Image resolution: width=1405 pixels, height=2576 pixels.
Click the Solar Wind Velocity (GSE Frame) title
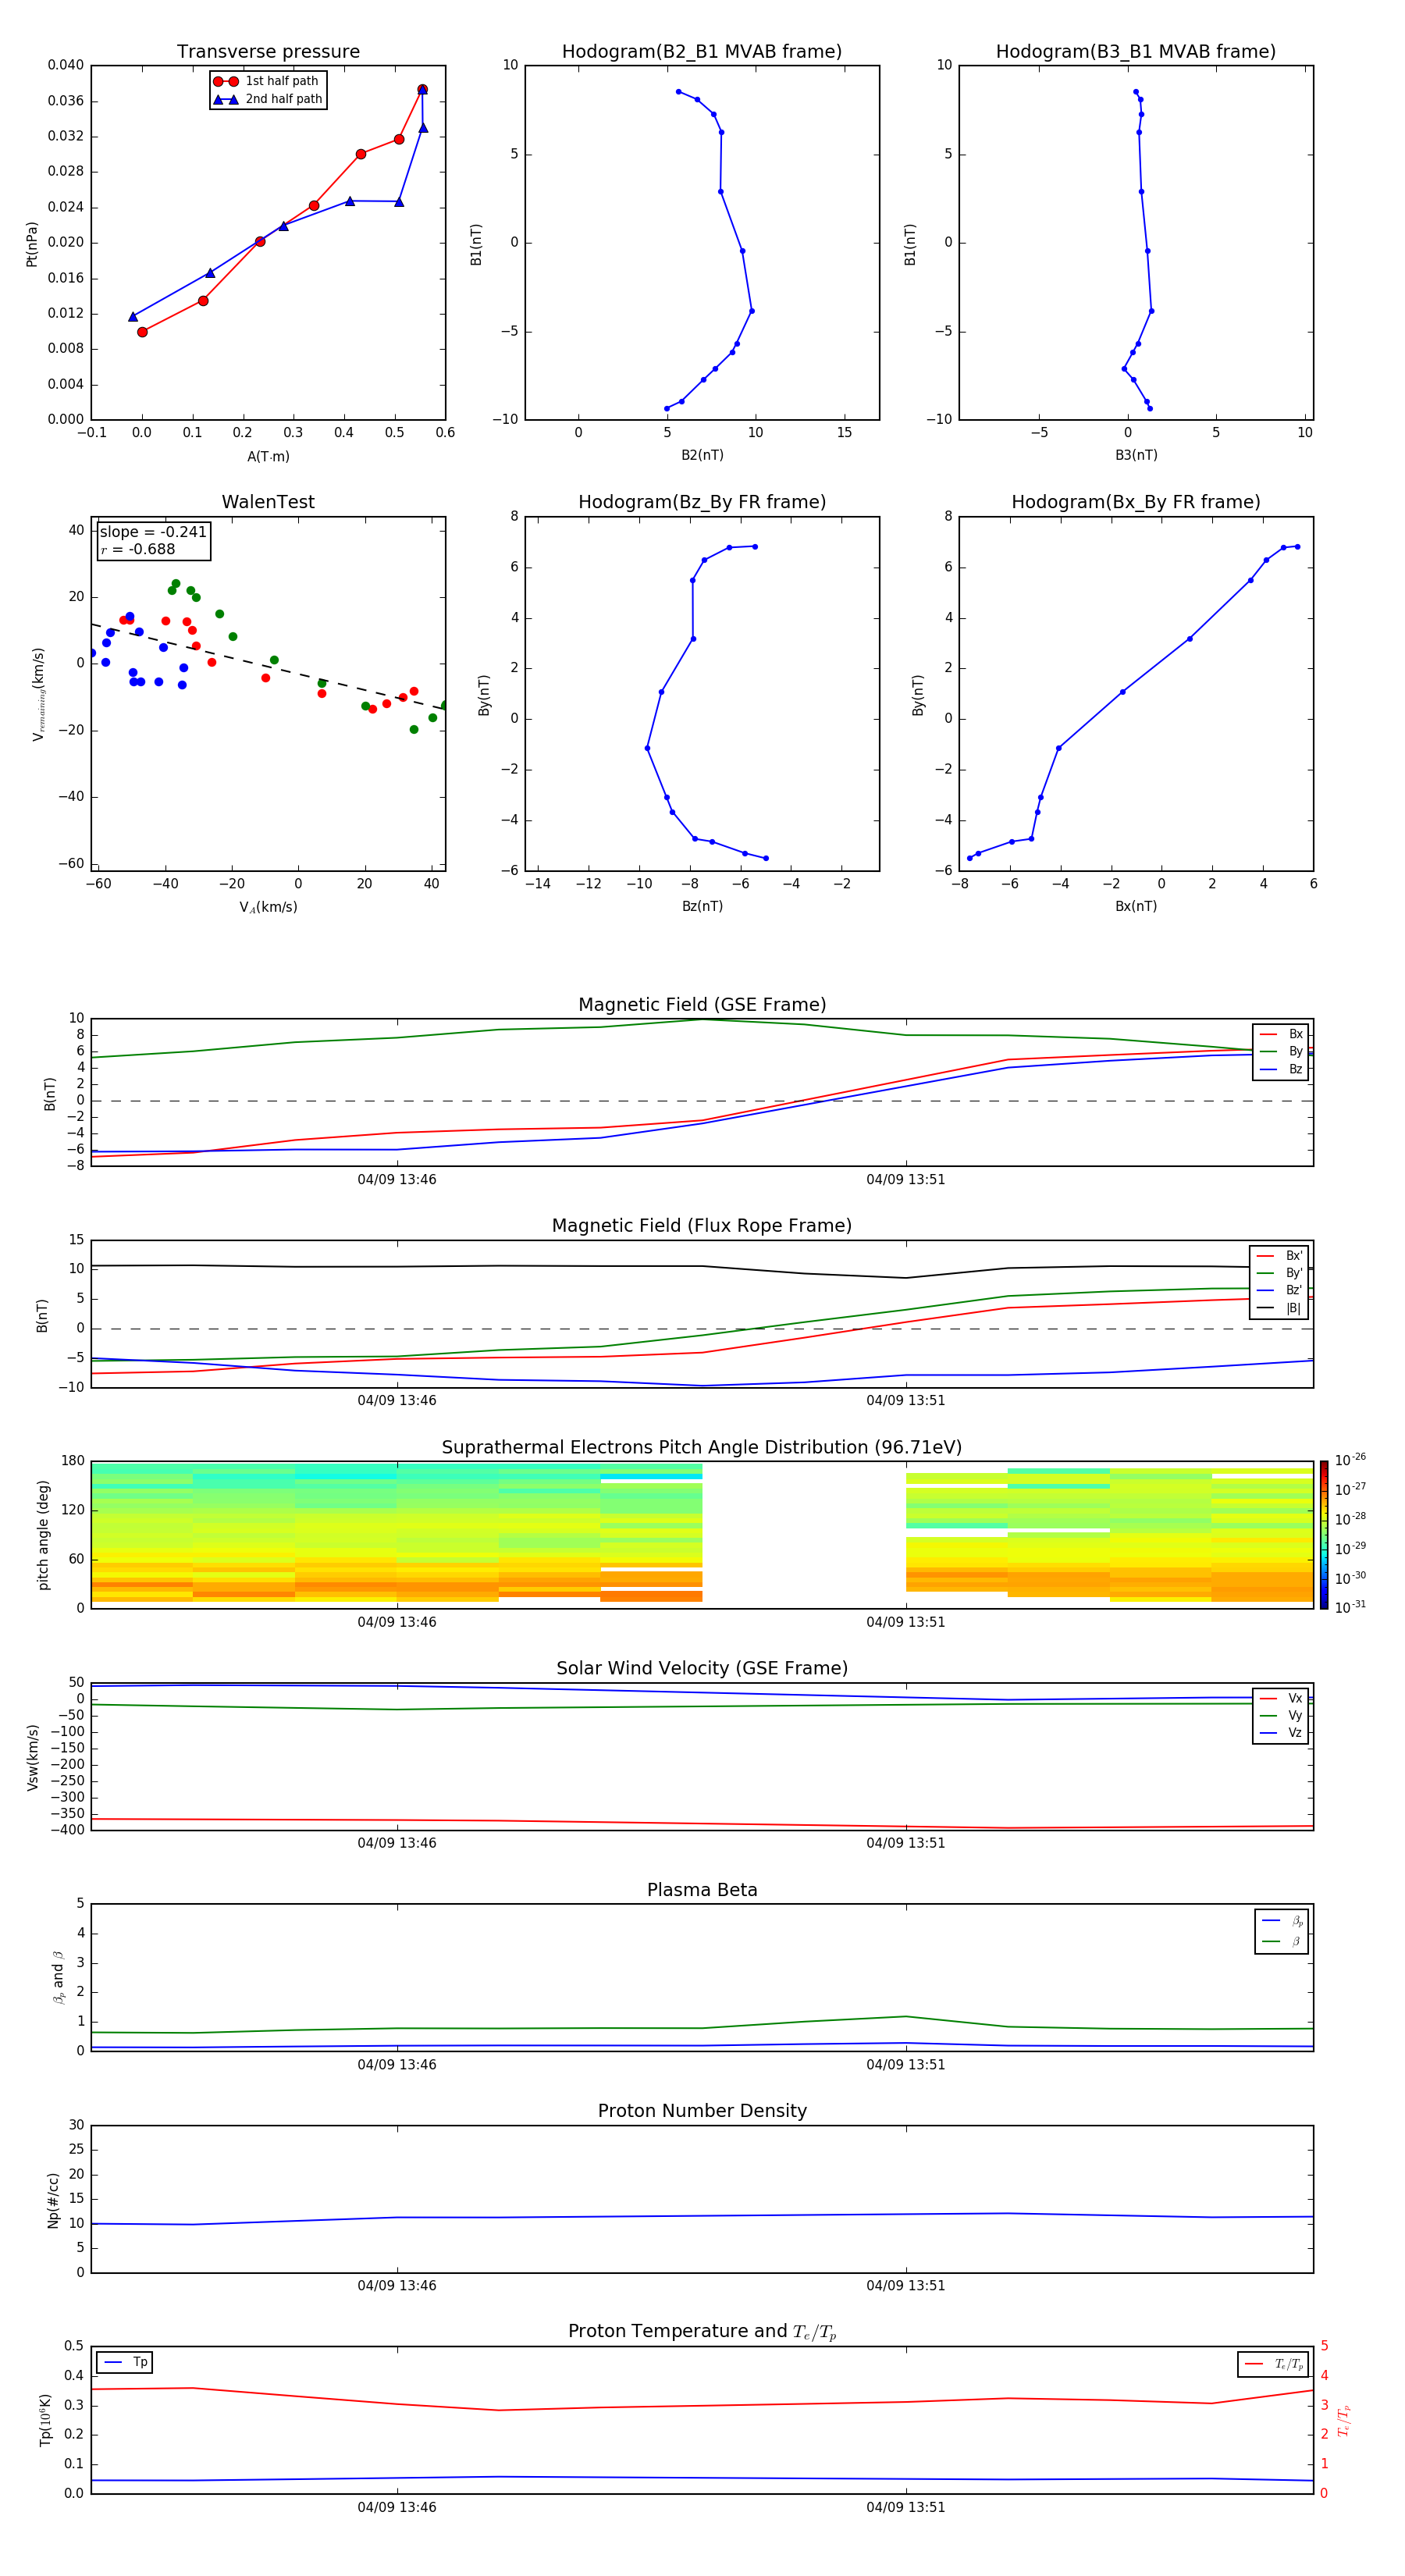[702, 1668]
